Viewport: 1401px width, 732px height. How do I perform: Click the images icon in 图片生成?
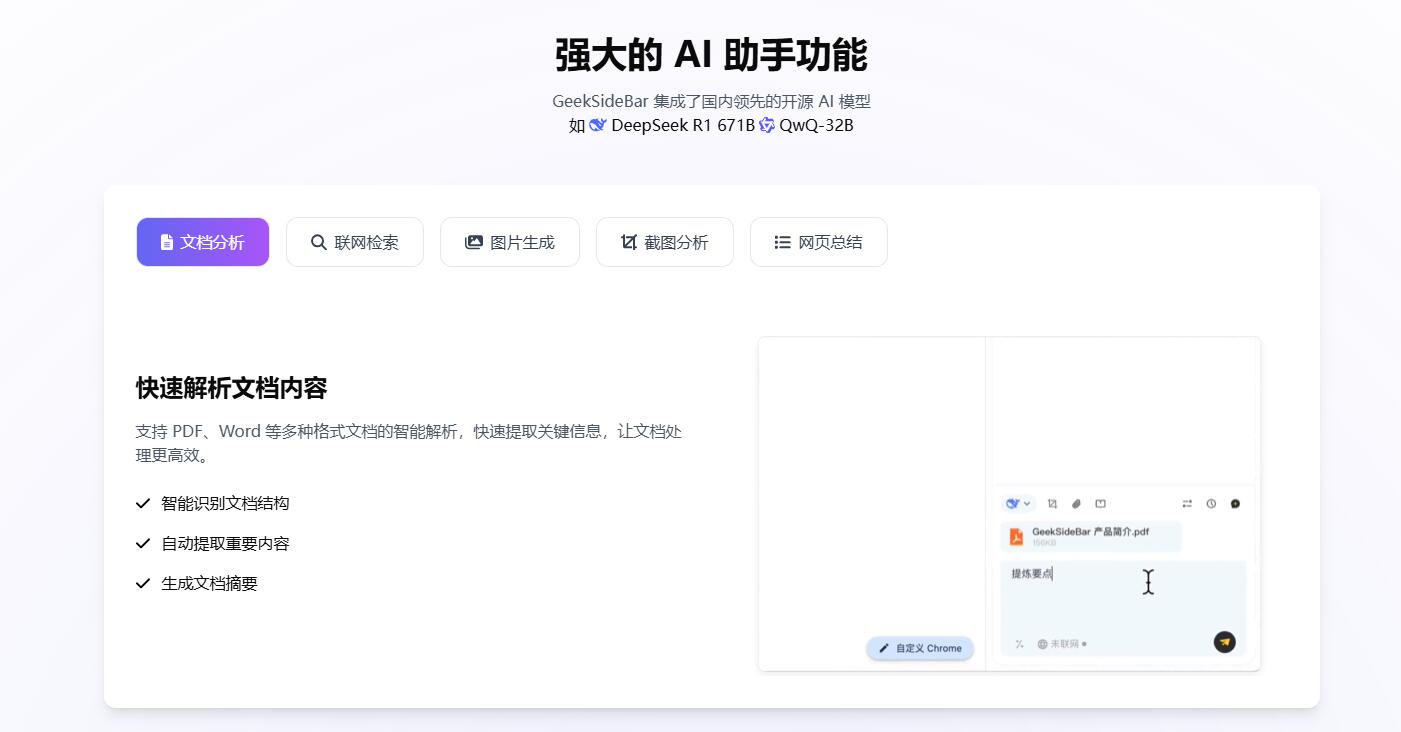click(x=474, y=242)
